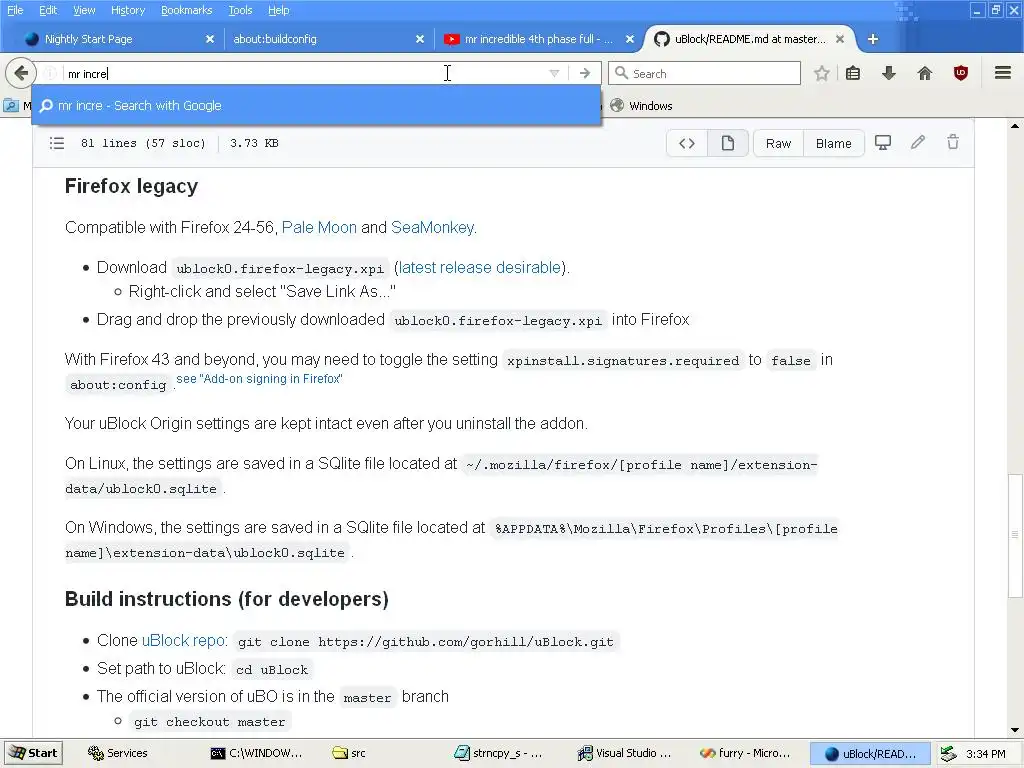The width and height of the screenshot is (1024, 768).
Task: Open the Downloads arrow icon
Action: point(888,73)
